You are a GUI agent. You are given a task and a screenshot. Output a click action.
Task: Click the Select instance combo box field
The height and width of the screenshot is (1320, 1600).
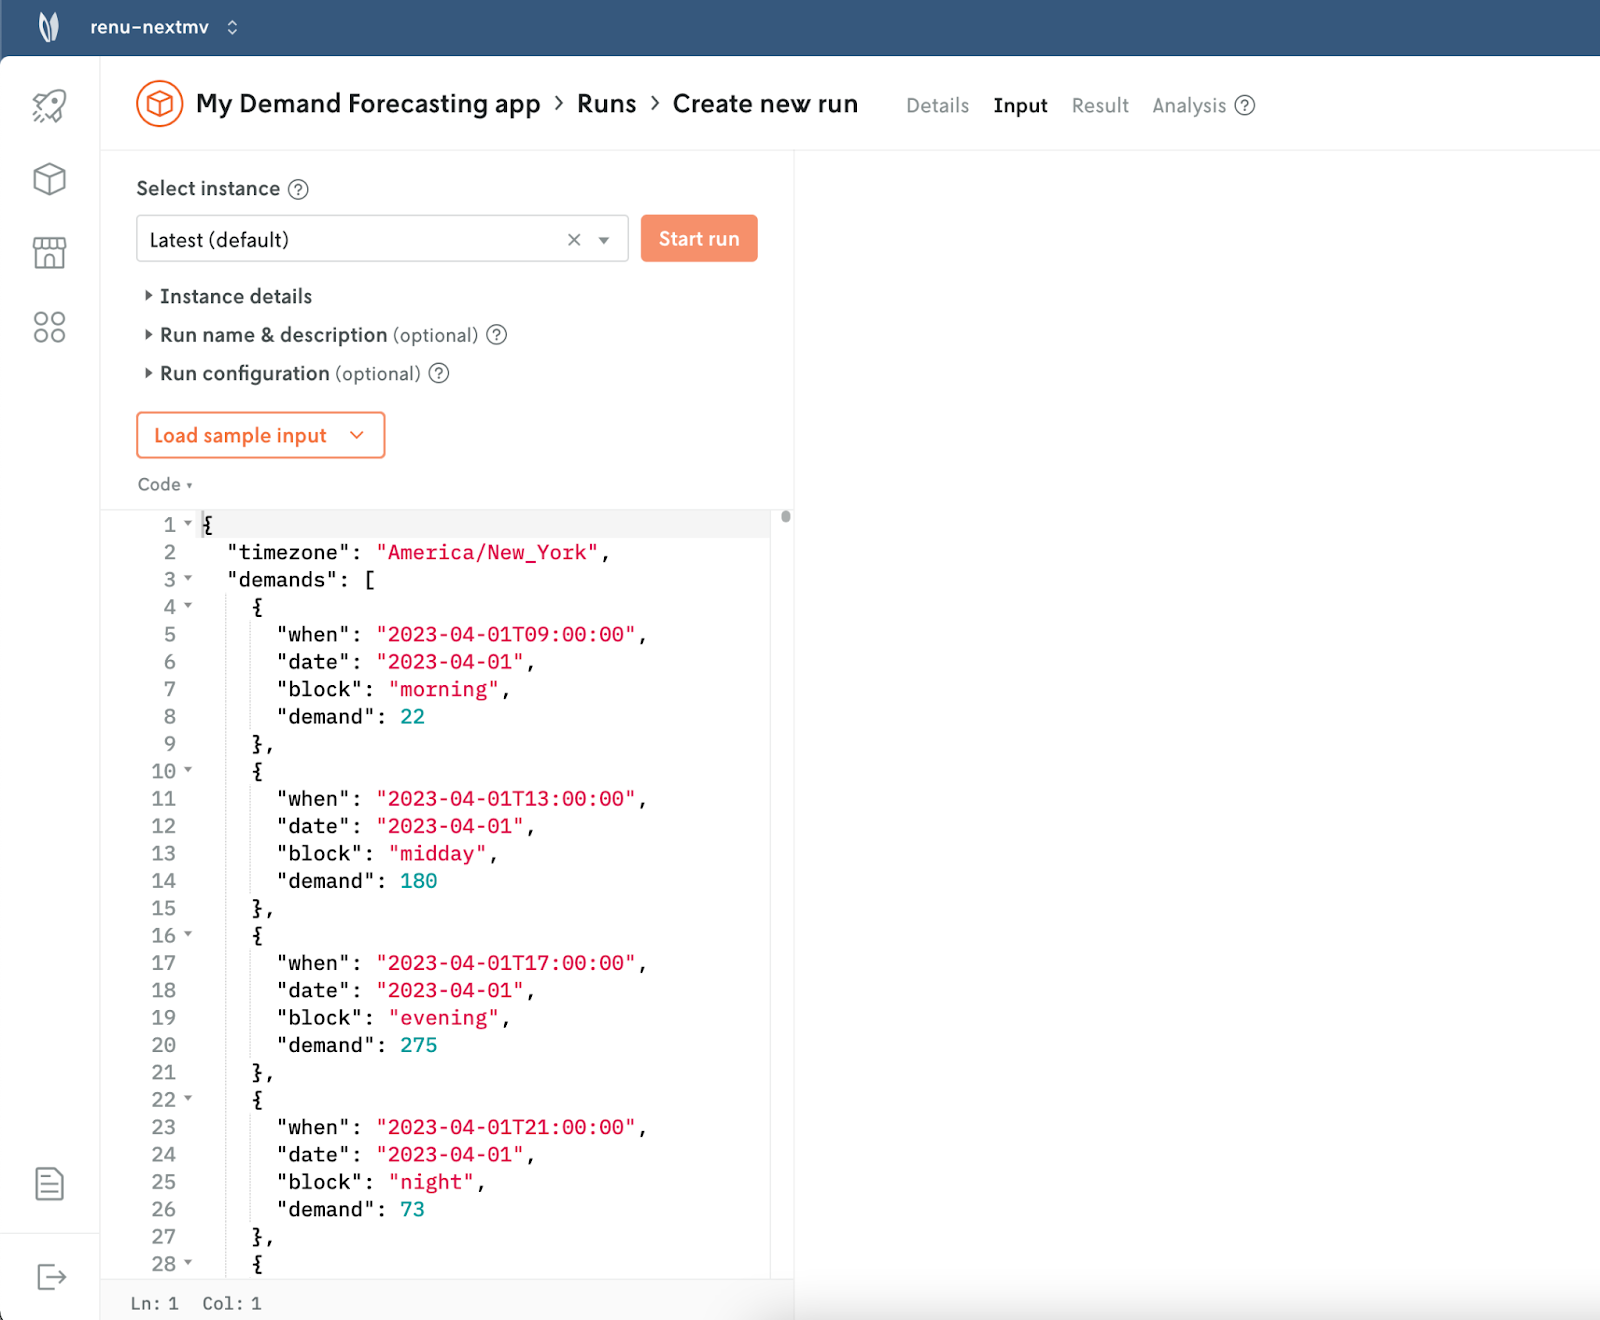pyautogui.click(x=382, y=239)
